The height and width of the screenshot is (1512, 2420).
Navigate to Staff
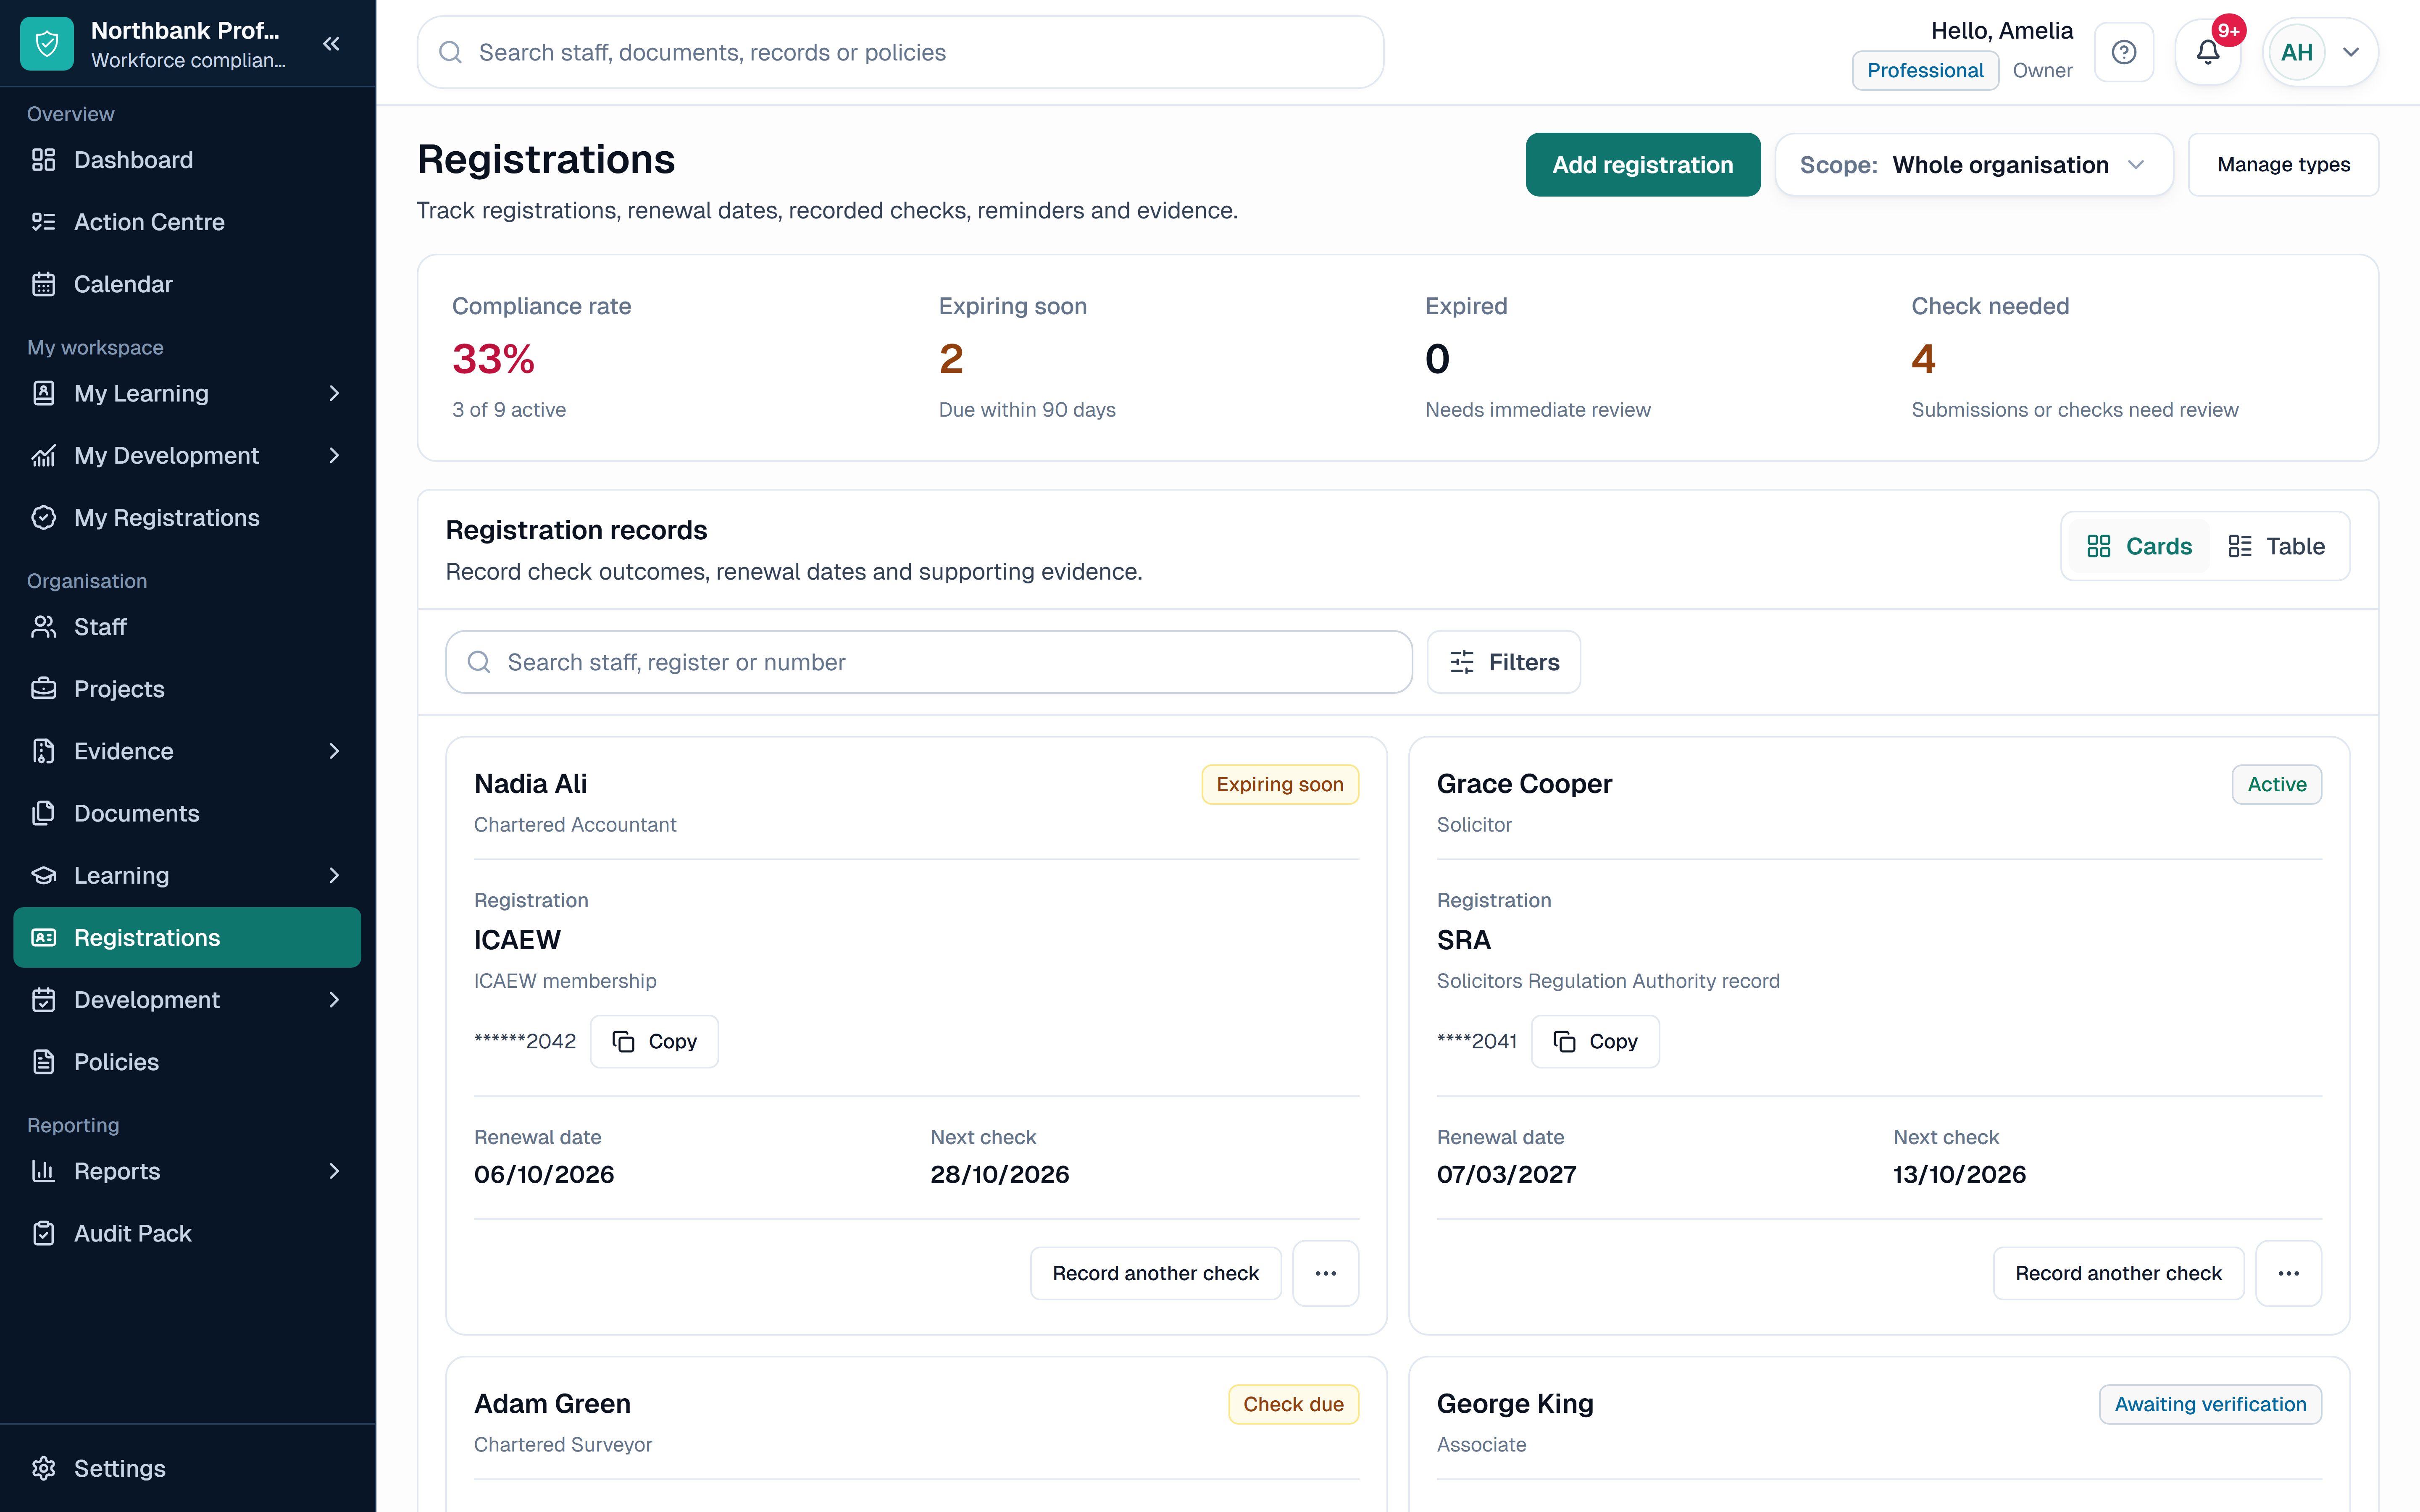[187, 627]
